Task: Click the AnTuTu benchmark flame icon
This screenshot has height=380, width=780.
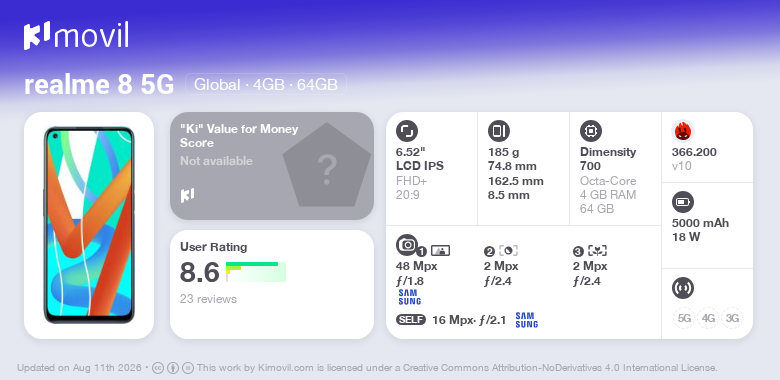Action: click(683, 131)
